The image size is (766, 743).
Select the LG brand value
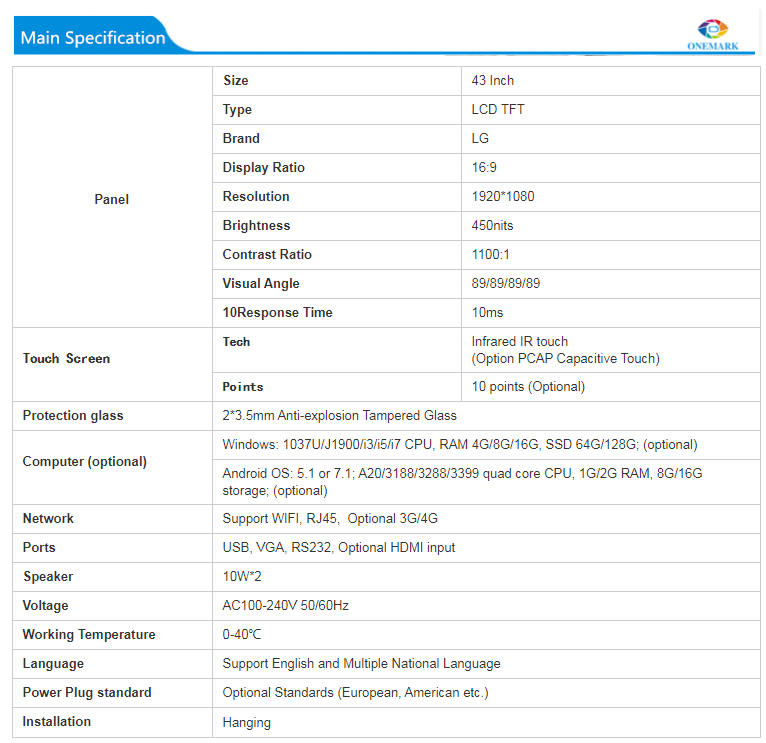[x=480, y=138]
